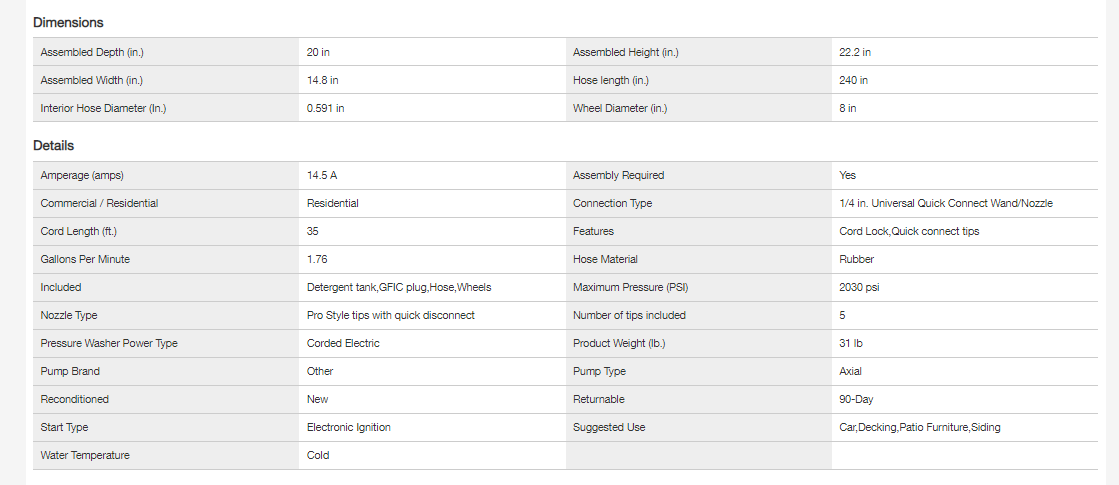Viewport: 1119px width, 485px height.
Task: Select the Connection Type value text
Action: [946, 203]
